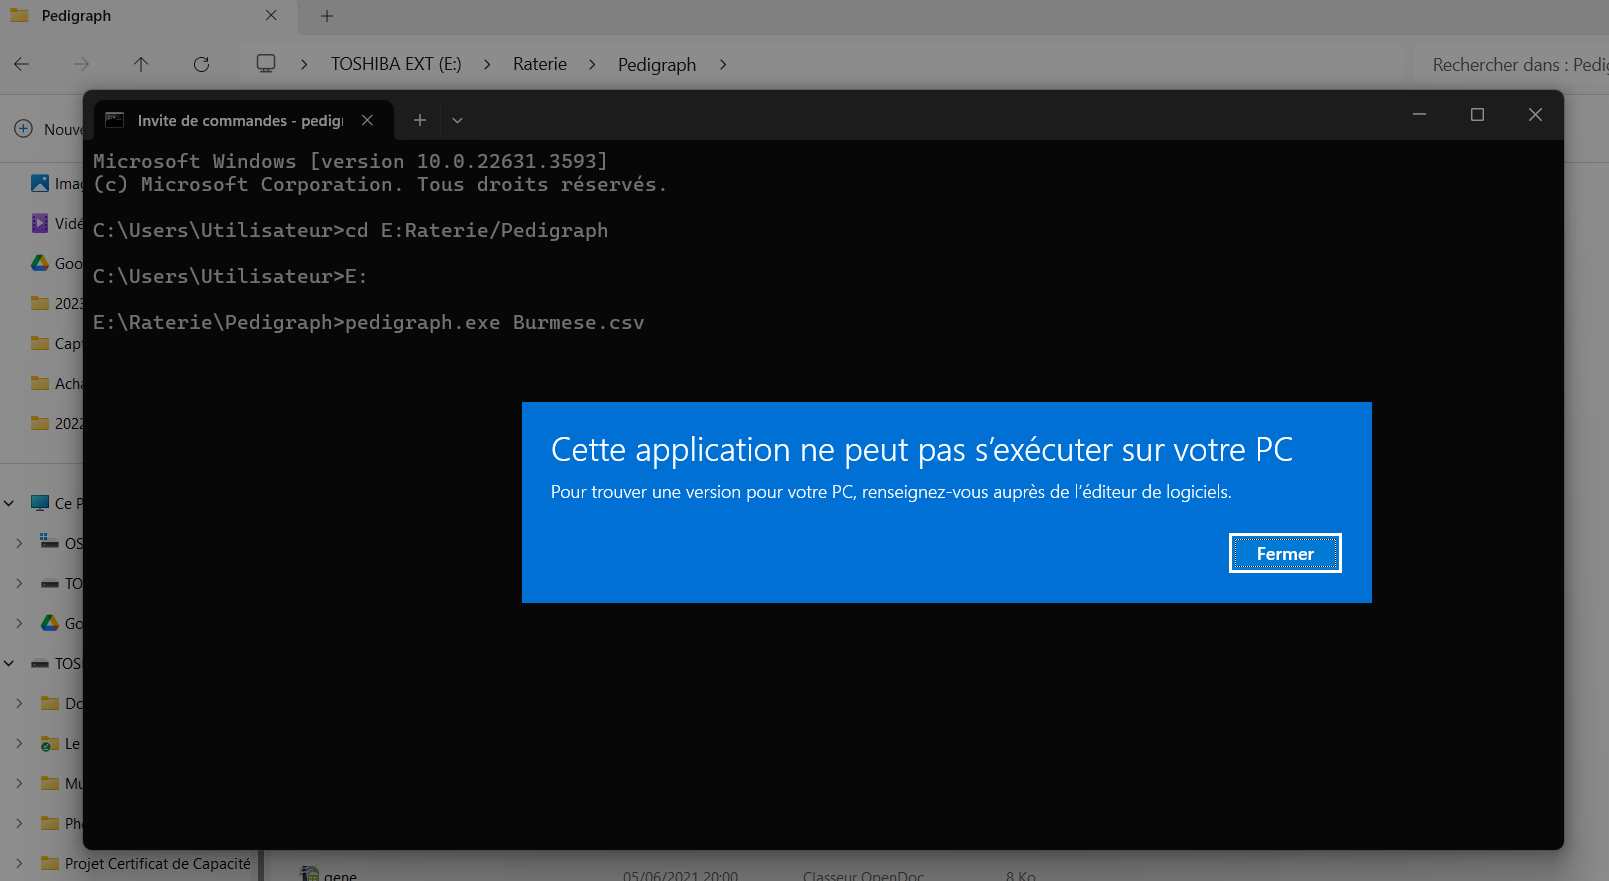Viewport: 1609px width, 881px height.
Task: Expand the Mu folder node
Action: point(19,783)
